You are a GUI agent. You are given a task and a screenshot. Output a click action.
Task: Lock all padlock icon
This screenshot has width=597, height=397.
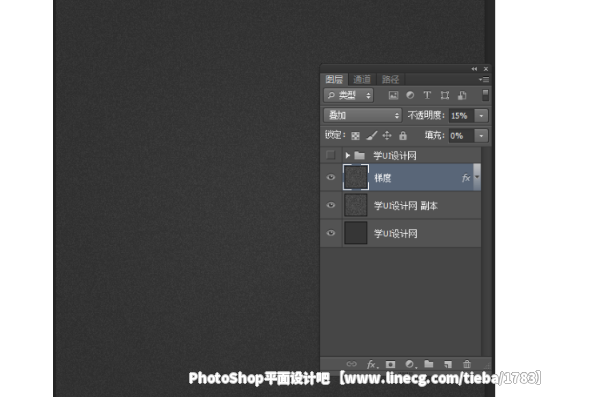click(x=403, y=136)
